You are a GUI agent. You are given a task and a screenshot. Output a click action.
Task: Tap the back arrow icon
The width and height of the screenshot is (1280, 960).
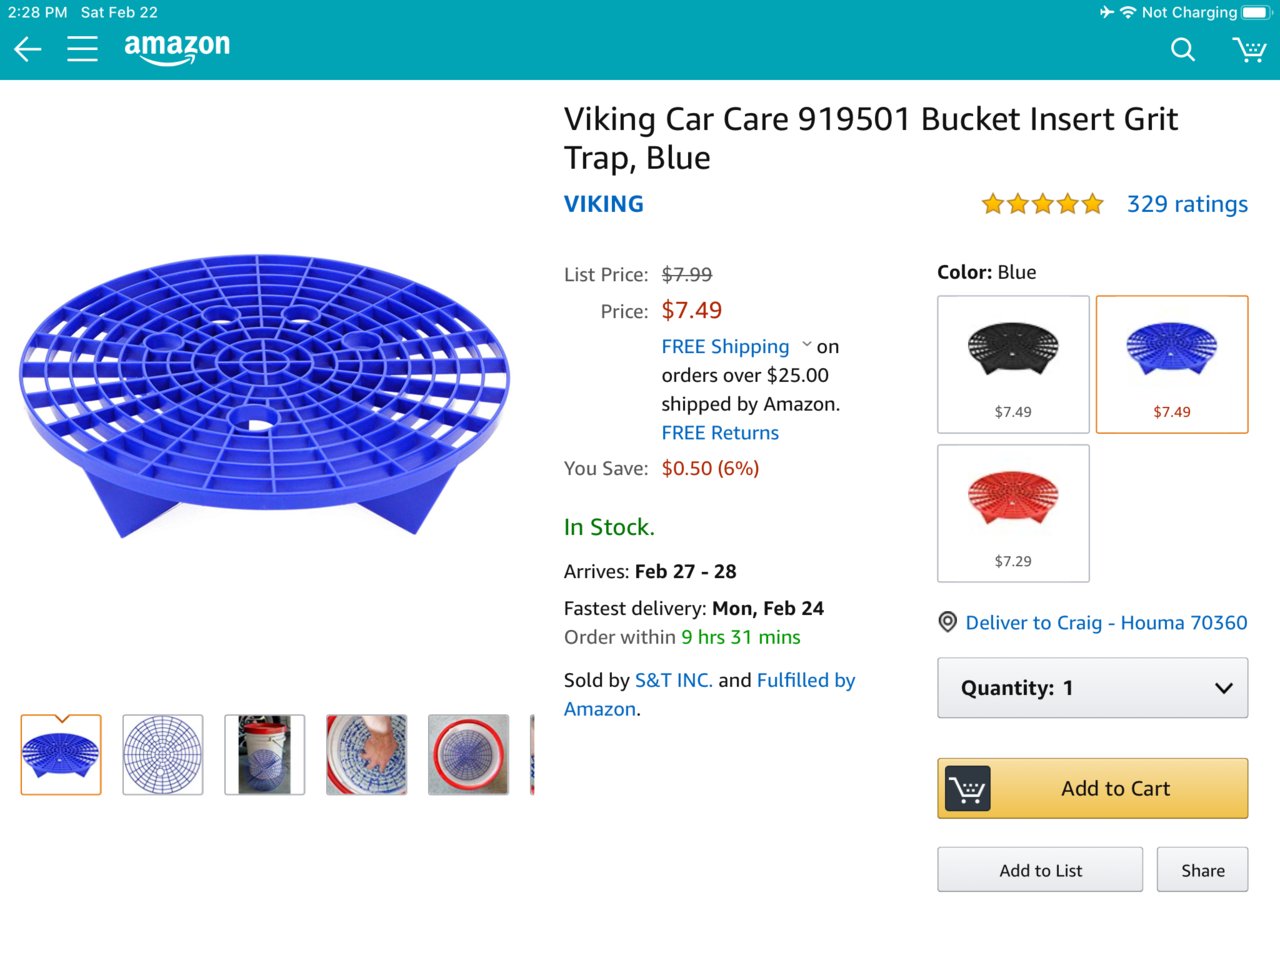coord(28,49)
